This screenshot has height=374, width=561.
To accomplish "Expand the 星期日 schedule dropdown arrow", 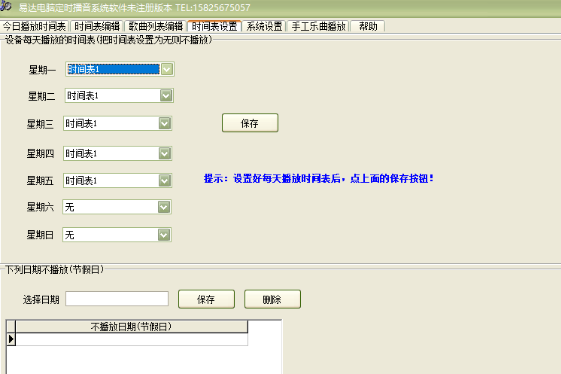I will coord(164,235).
